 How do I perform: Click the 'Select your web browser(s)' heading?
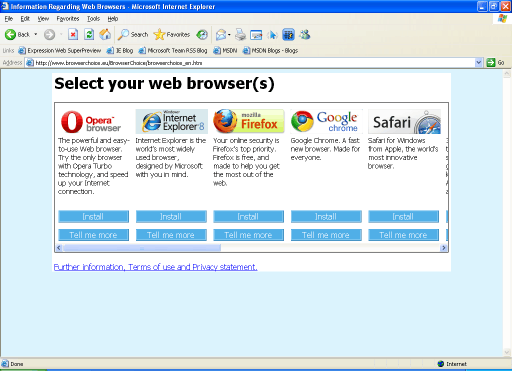pos(164,84)
